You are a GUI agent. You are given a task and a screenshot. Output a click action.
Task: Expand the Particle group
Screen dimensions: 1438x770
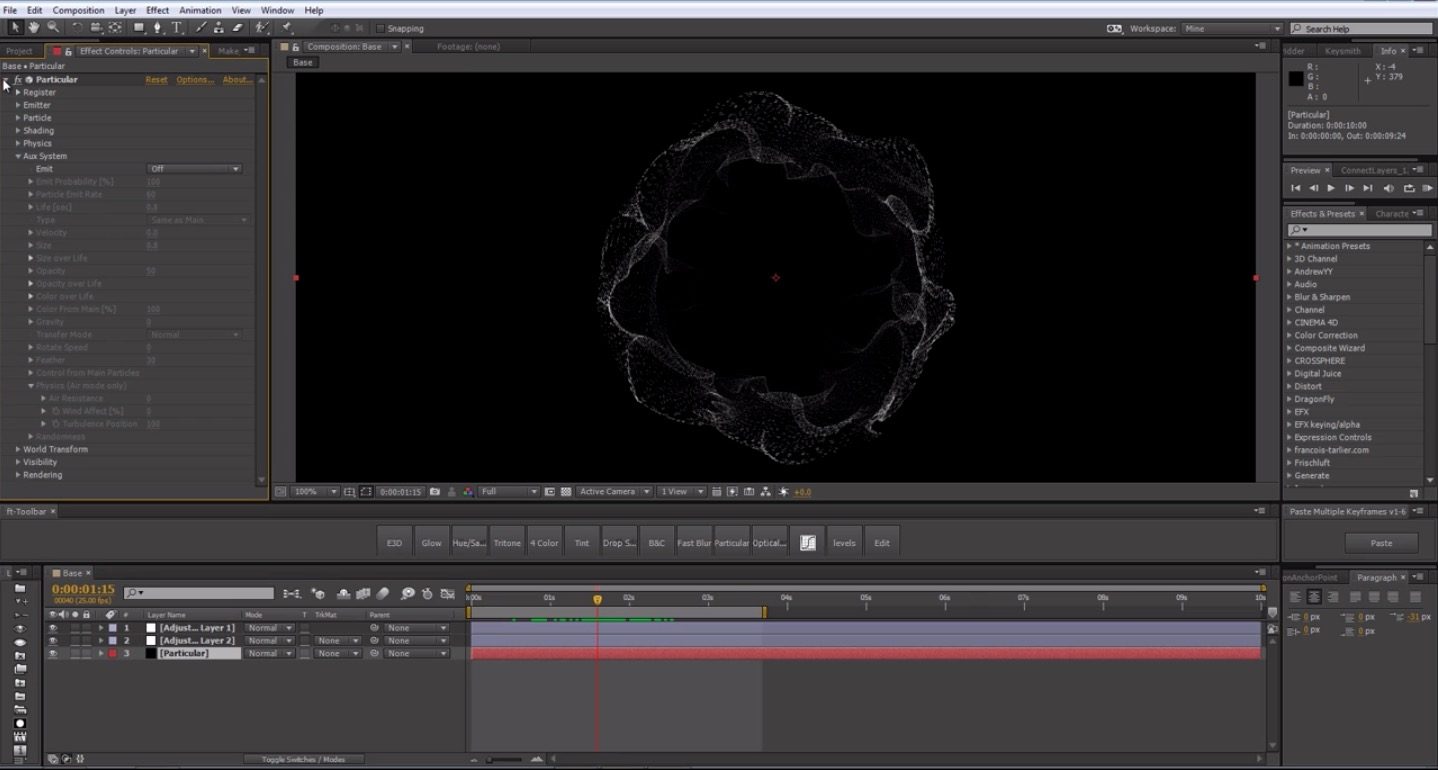(x=18, y=118)
